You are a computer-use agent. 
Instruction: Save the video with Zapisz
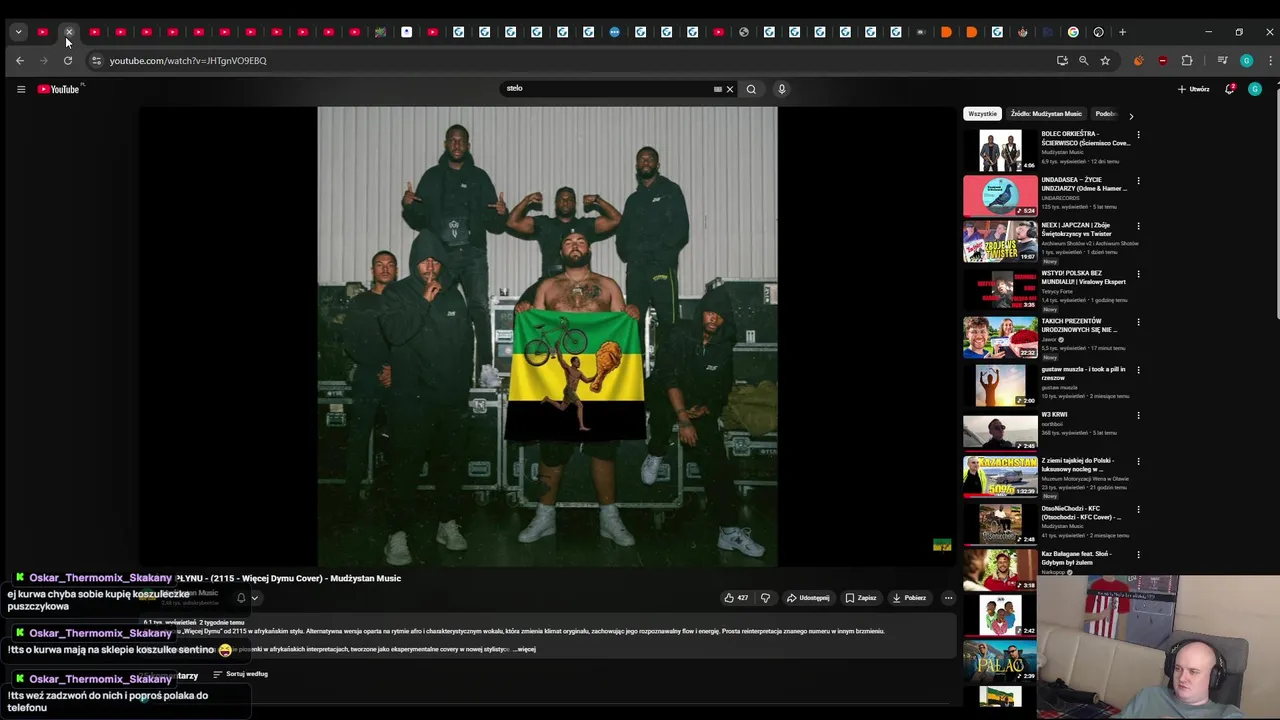(x=861, y=598)
